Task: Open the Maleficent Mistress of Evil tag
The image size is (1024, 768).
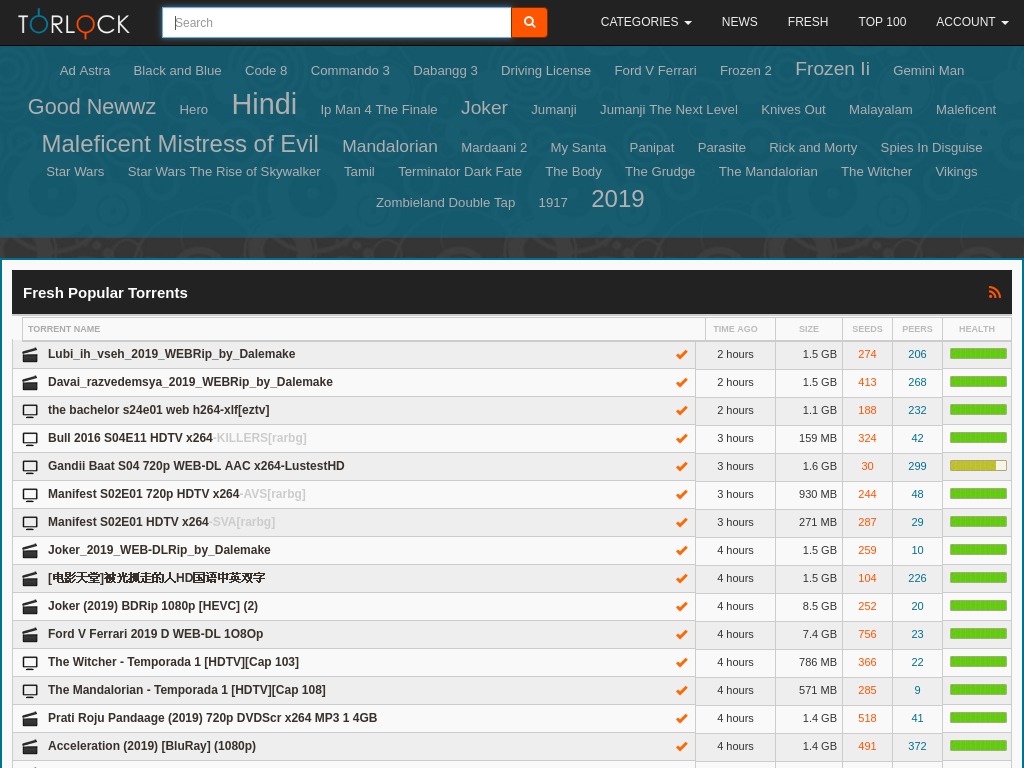Action: (x=180, y=144)
